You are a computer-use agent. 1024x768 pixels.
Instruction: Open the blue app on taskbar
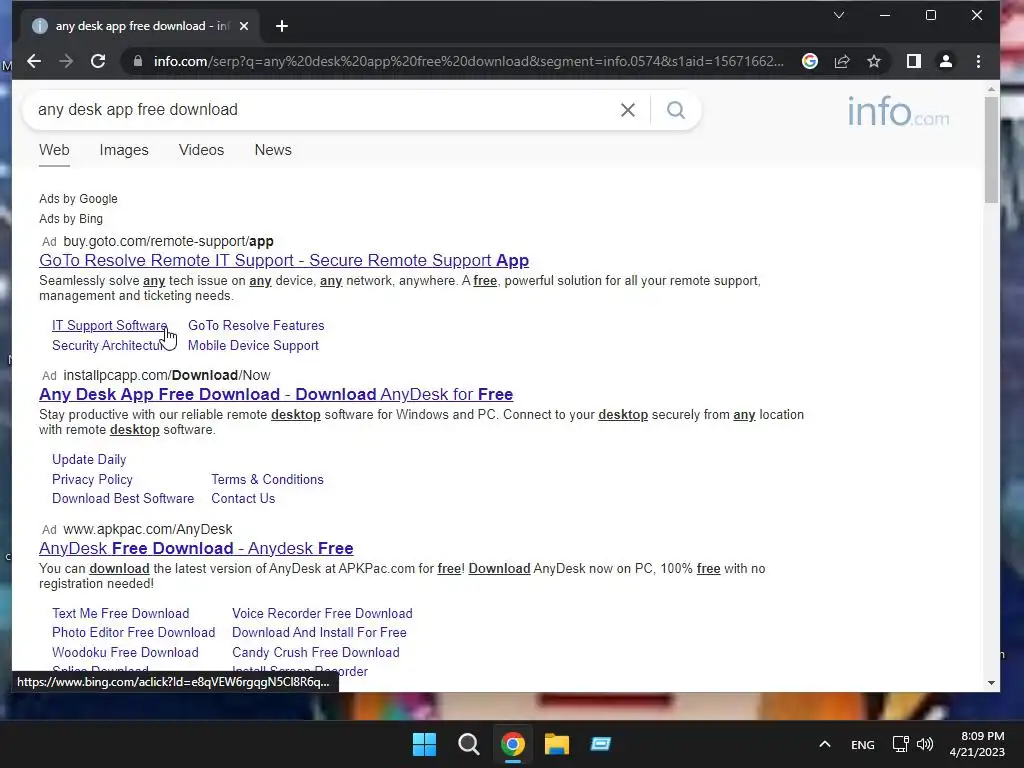click(601, 744)
